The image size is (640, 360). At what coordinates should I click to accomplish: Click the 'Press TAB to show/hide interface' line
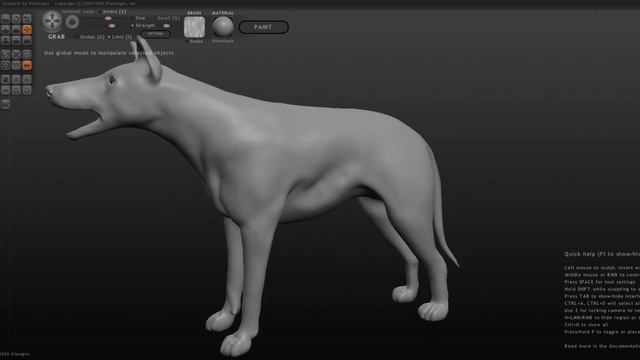[x=602, y=296]
